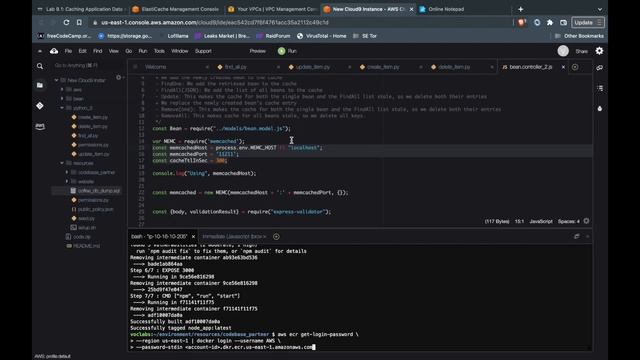
Task: Open the Support menu
Action: (x=203, y=51)
